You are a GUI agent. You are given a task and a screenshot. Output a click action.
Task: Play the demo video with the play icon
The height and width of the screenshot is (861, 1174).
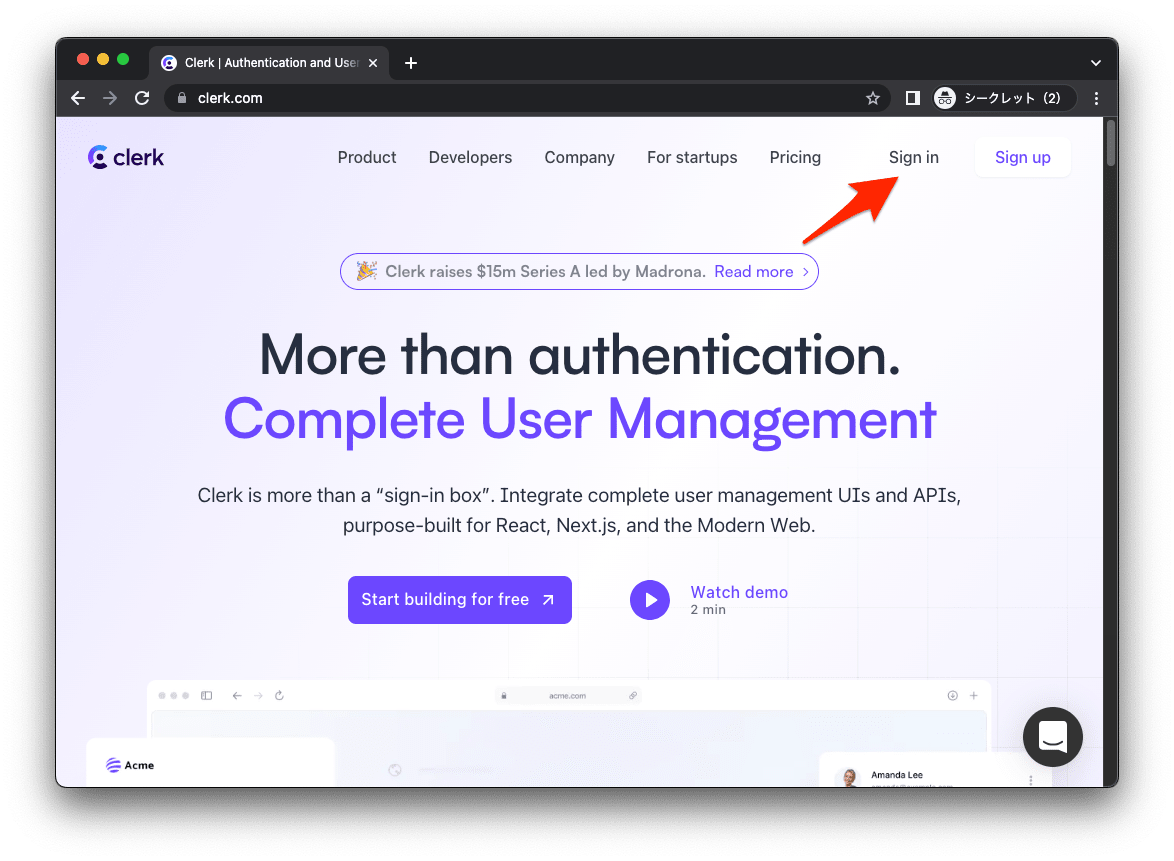click(x=650, y=600)
